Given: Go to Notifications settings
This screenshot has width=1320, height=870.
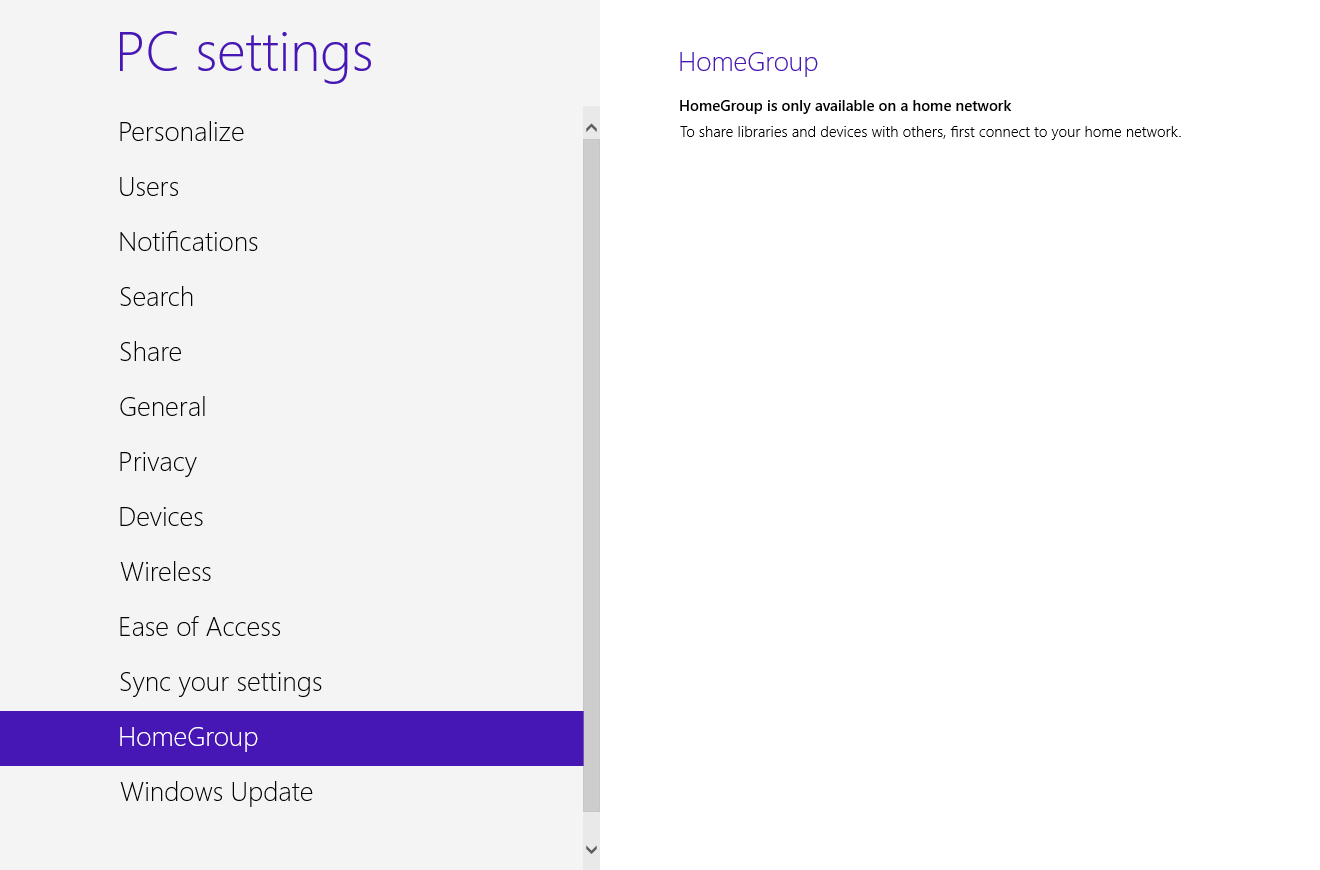Looking at the screenshot, I should (x=291, y=242).
